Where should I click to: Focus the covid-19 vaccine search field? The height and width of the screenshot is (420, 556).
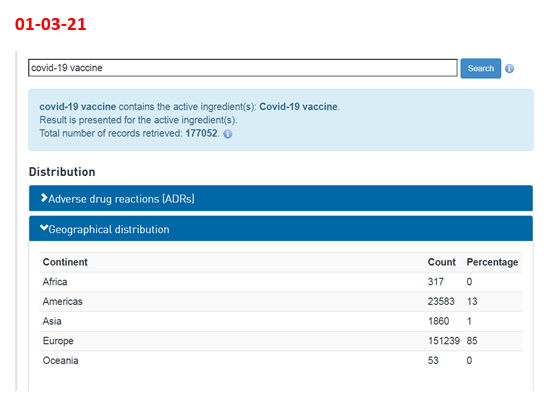point(243,68)
